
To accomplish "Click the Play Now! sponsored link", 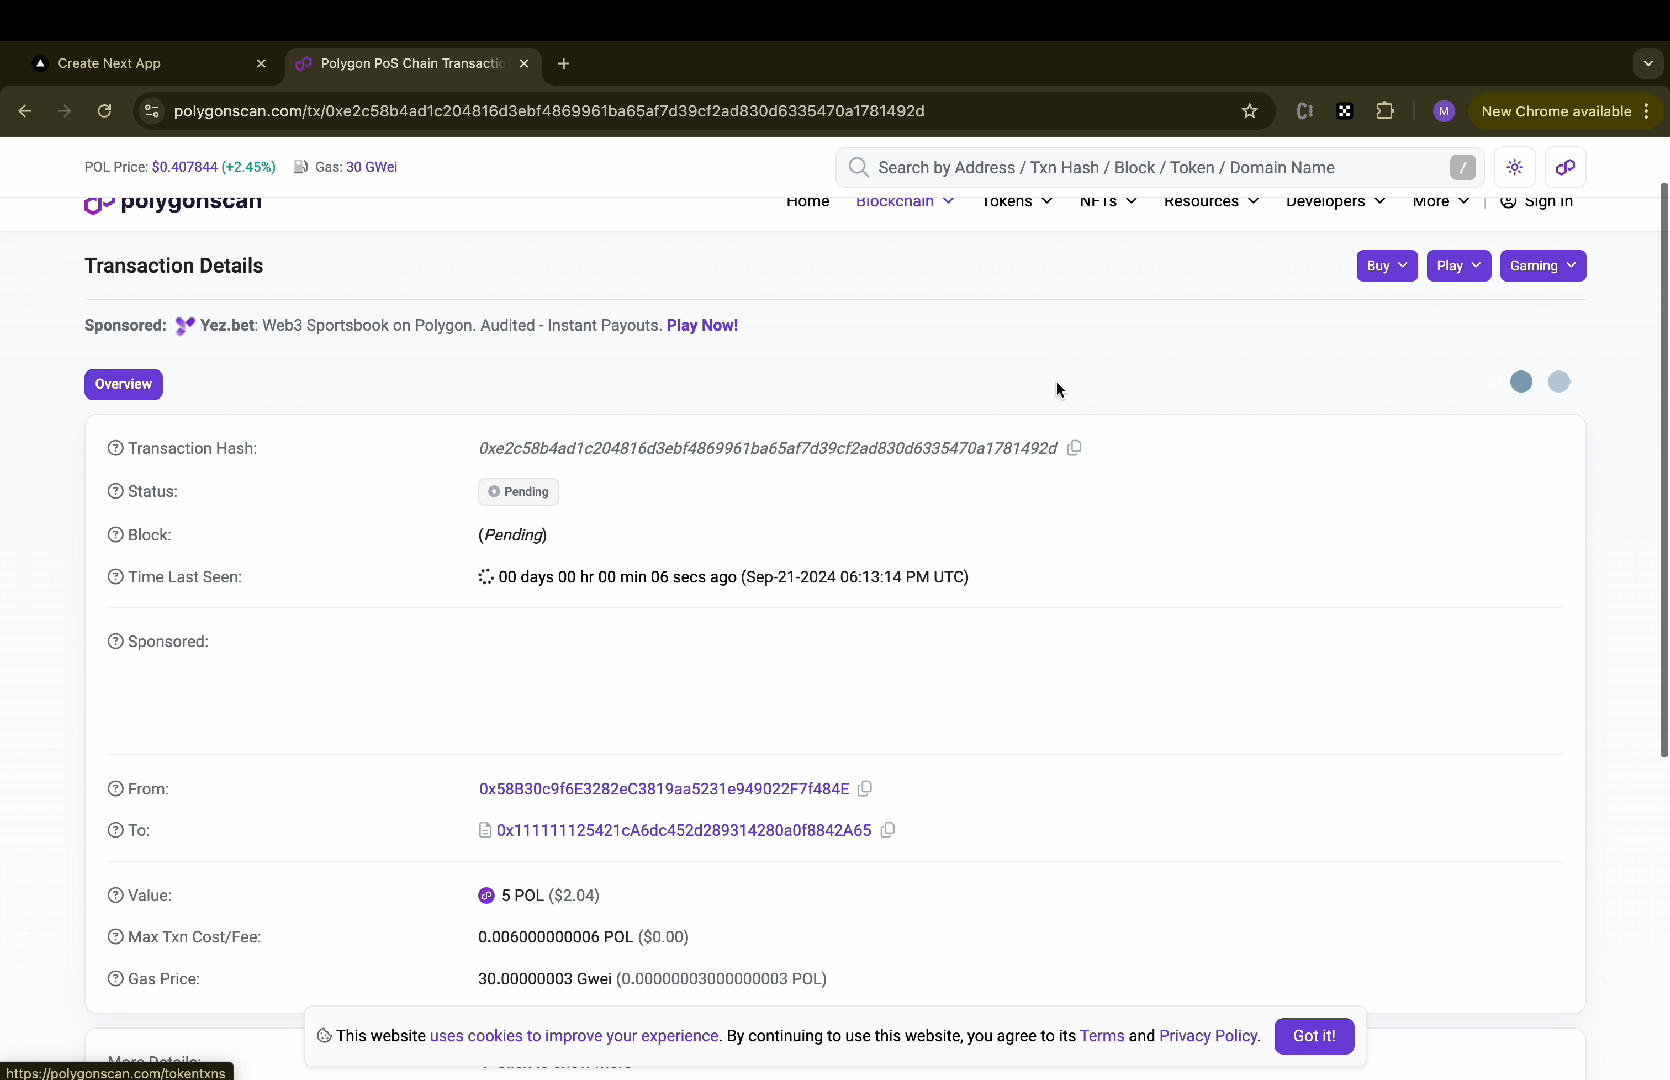I will tap(702, 326).
